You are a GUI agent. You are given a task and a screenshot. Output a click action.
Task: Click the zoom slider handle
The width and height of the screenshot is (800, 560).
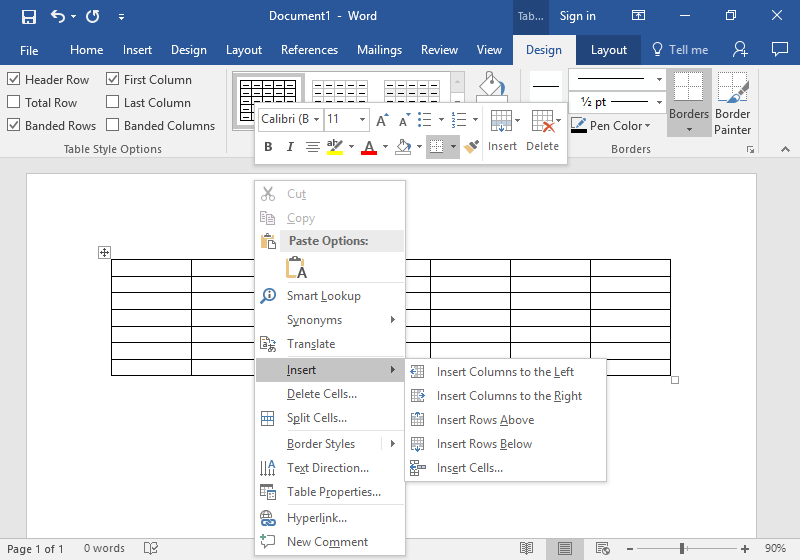pyautogui.click(x=682, y=549)
